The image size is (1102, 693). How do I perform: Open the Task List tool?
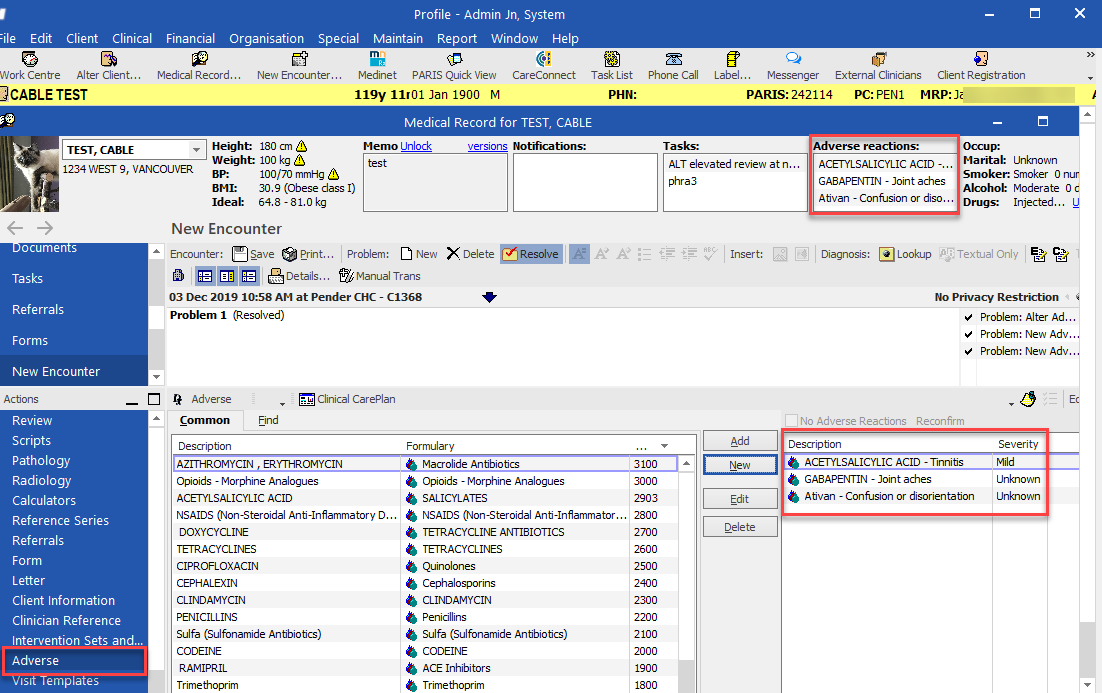tap(611, 66)
